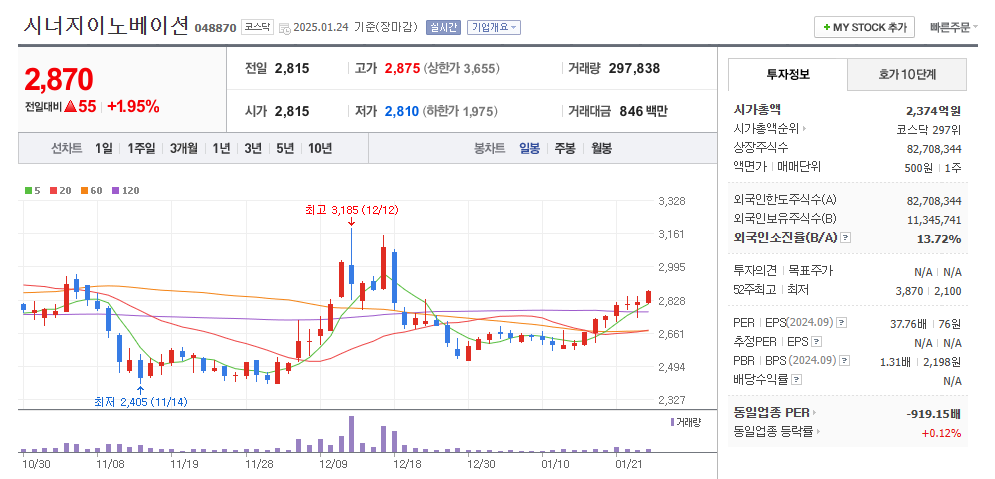This screenshot has height=479, width=995.
Task: Click the arrow icon next to 동일업종 등락률
Action: 818,432
